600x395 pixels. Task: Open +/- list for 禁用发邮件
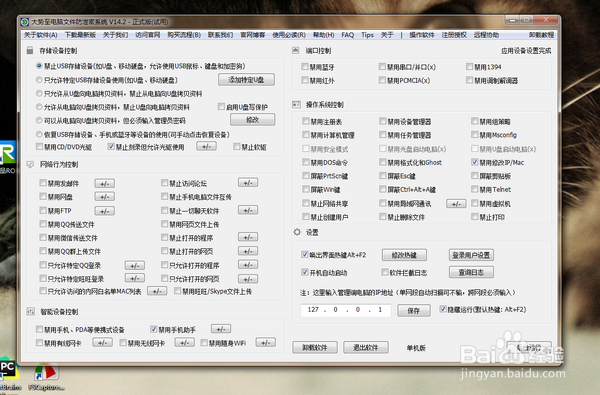pos(104,183)
